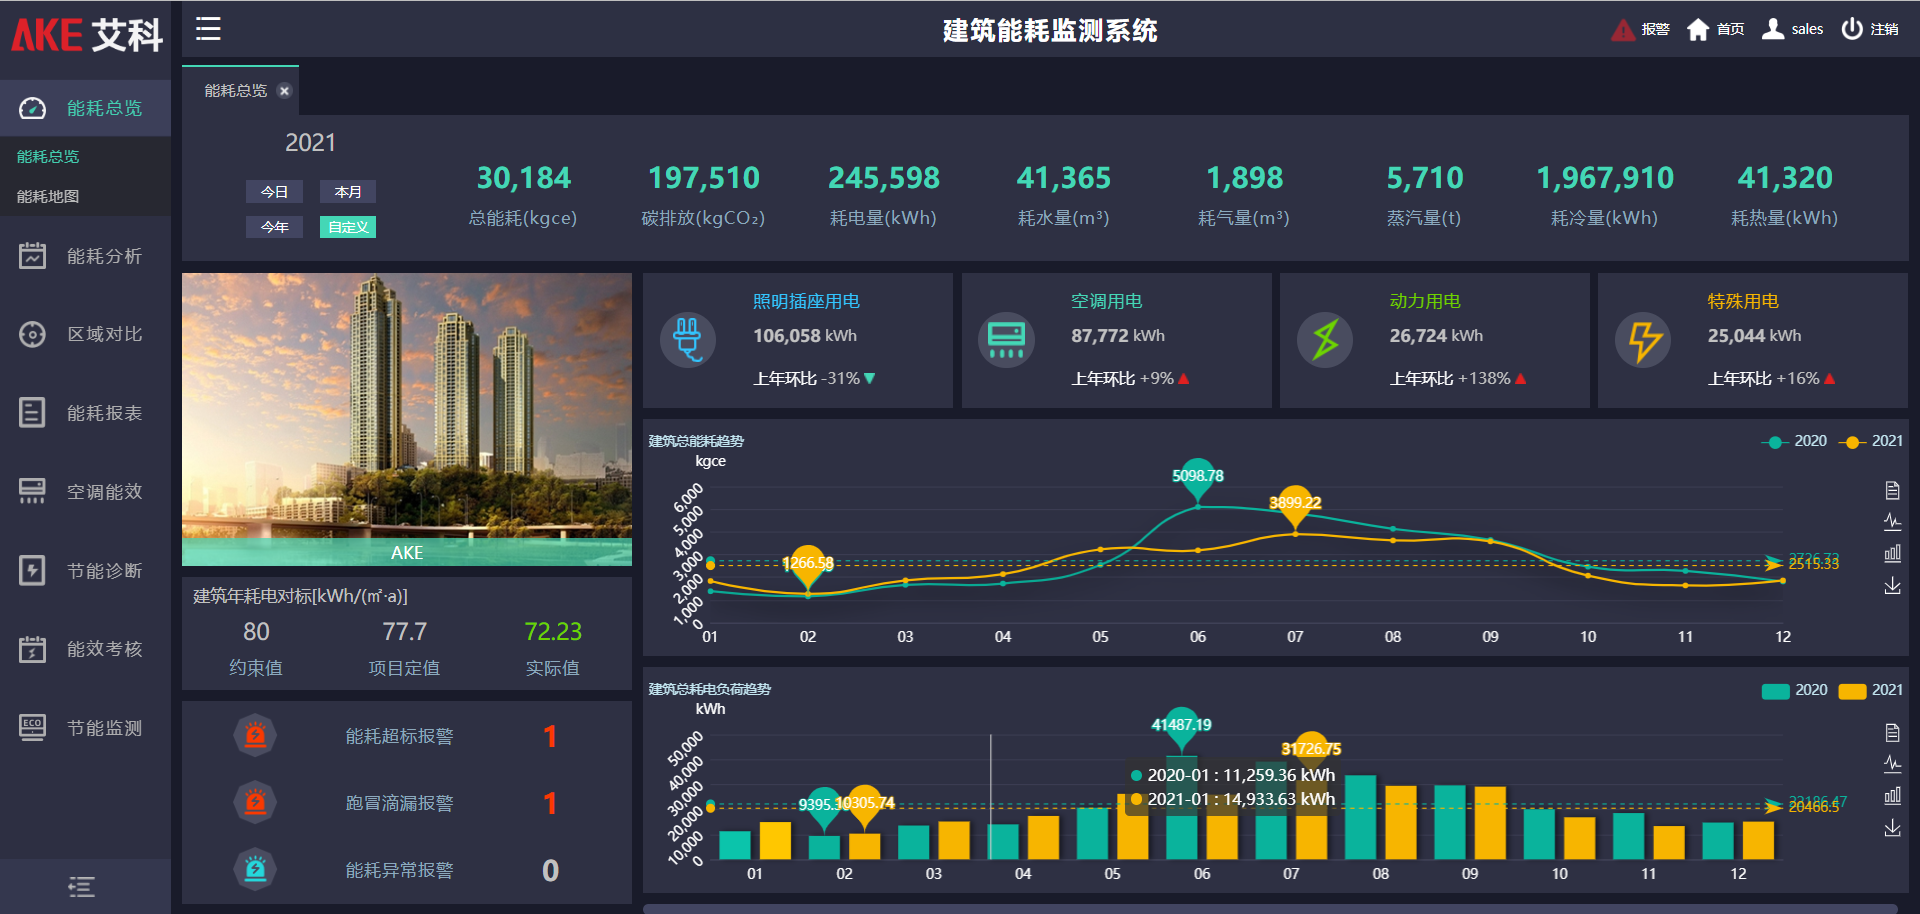Click the red alarm triangle in the top bar
The height and width of the screenshot is (914, 1920).
1622,29
